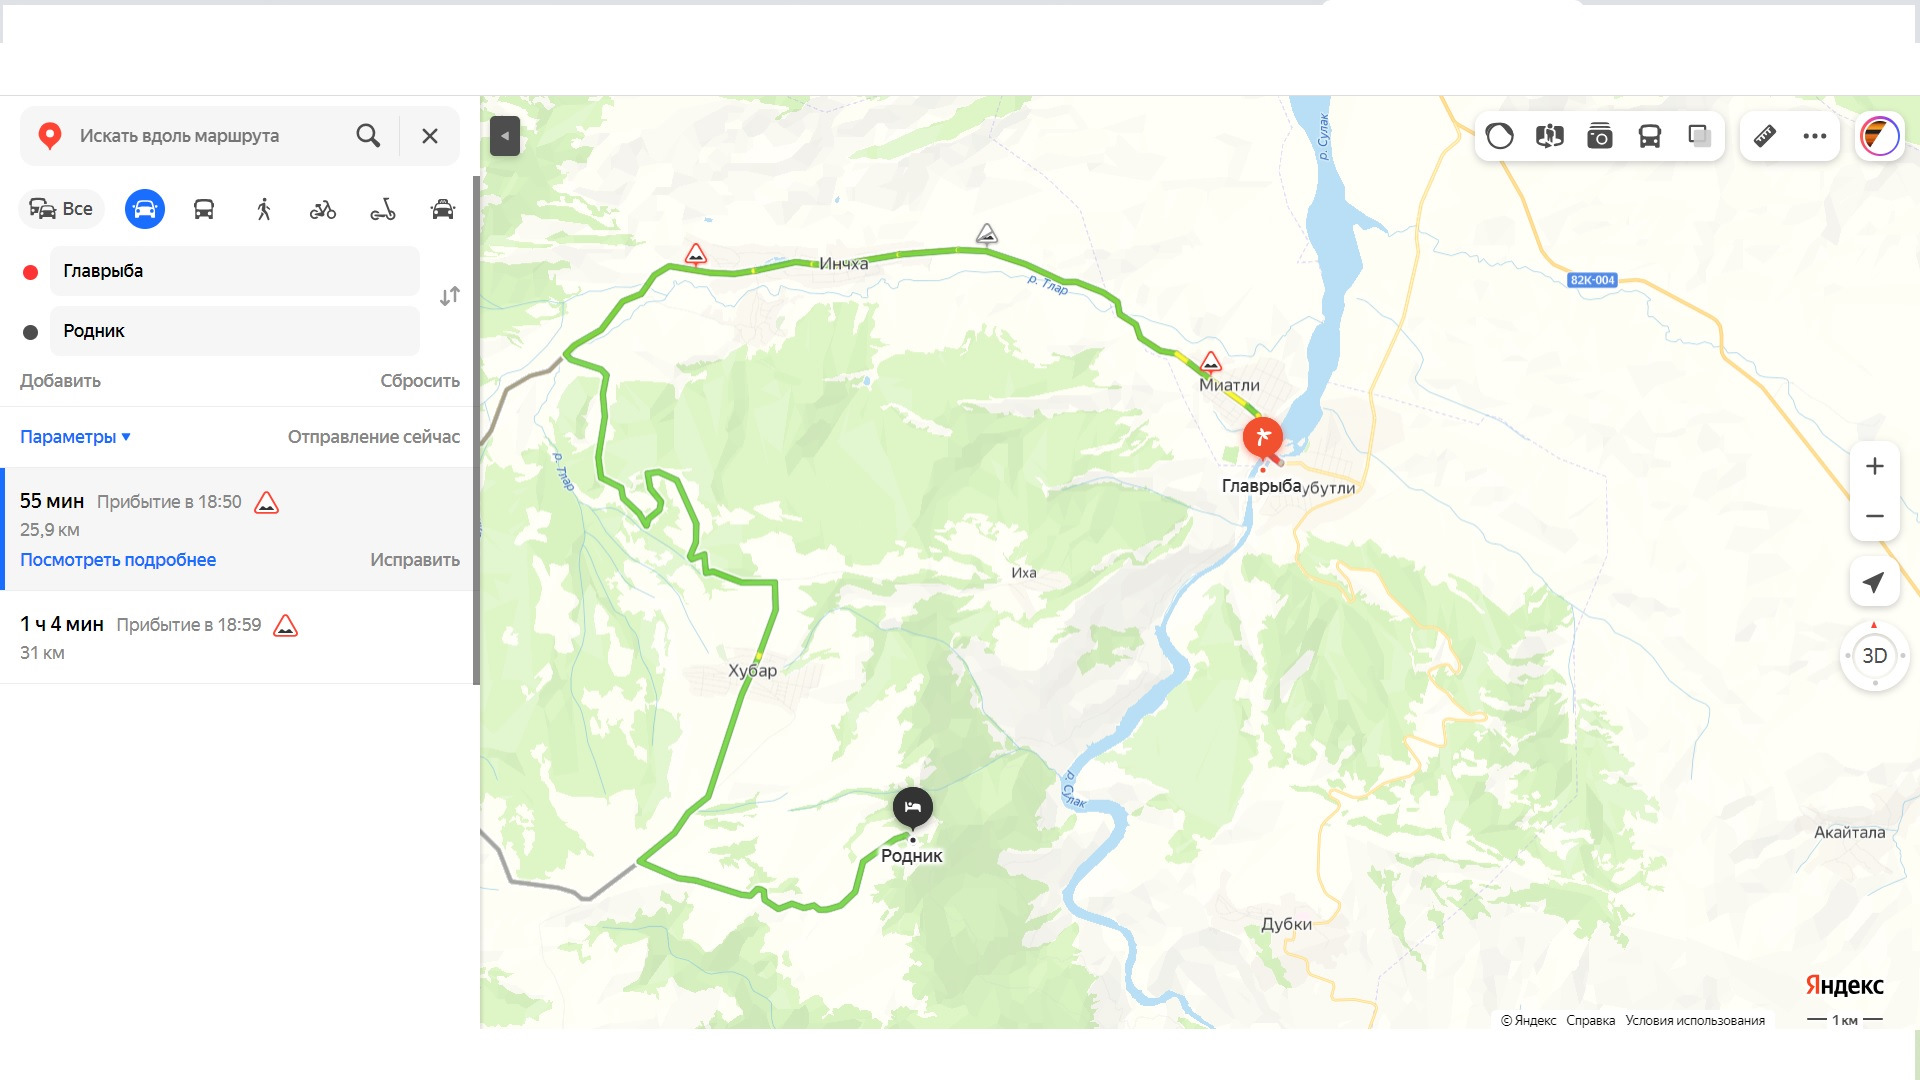Open the more options three-dot menu
1920x1080 pixels.
1815,136
